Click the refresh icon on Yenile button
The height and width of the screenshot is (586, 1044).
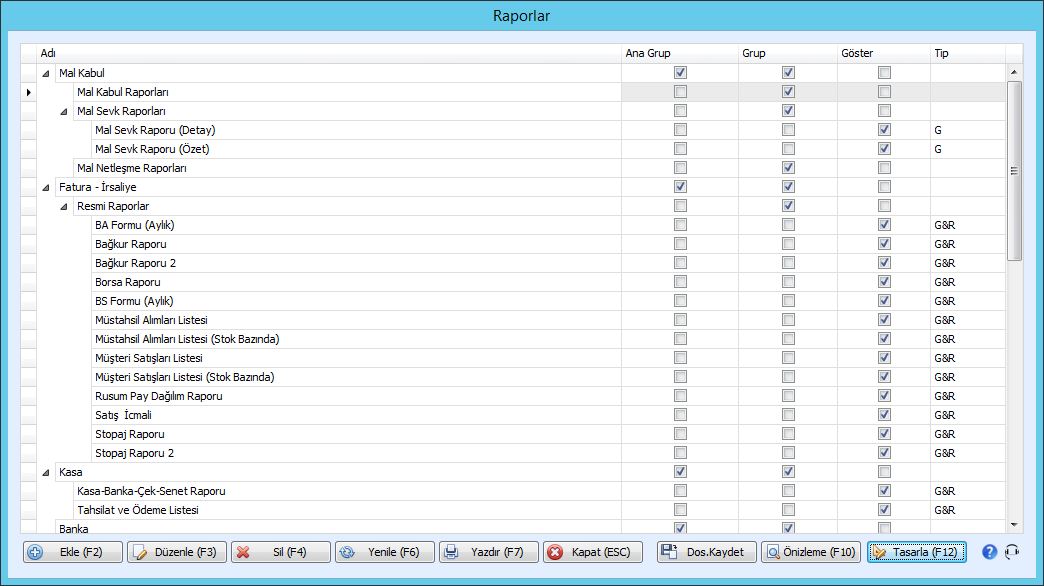point(347,552)
